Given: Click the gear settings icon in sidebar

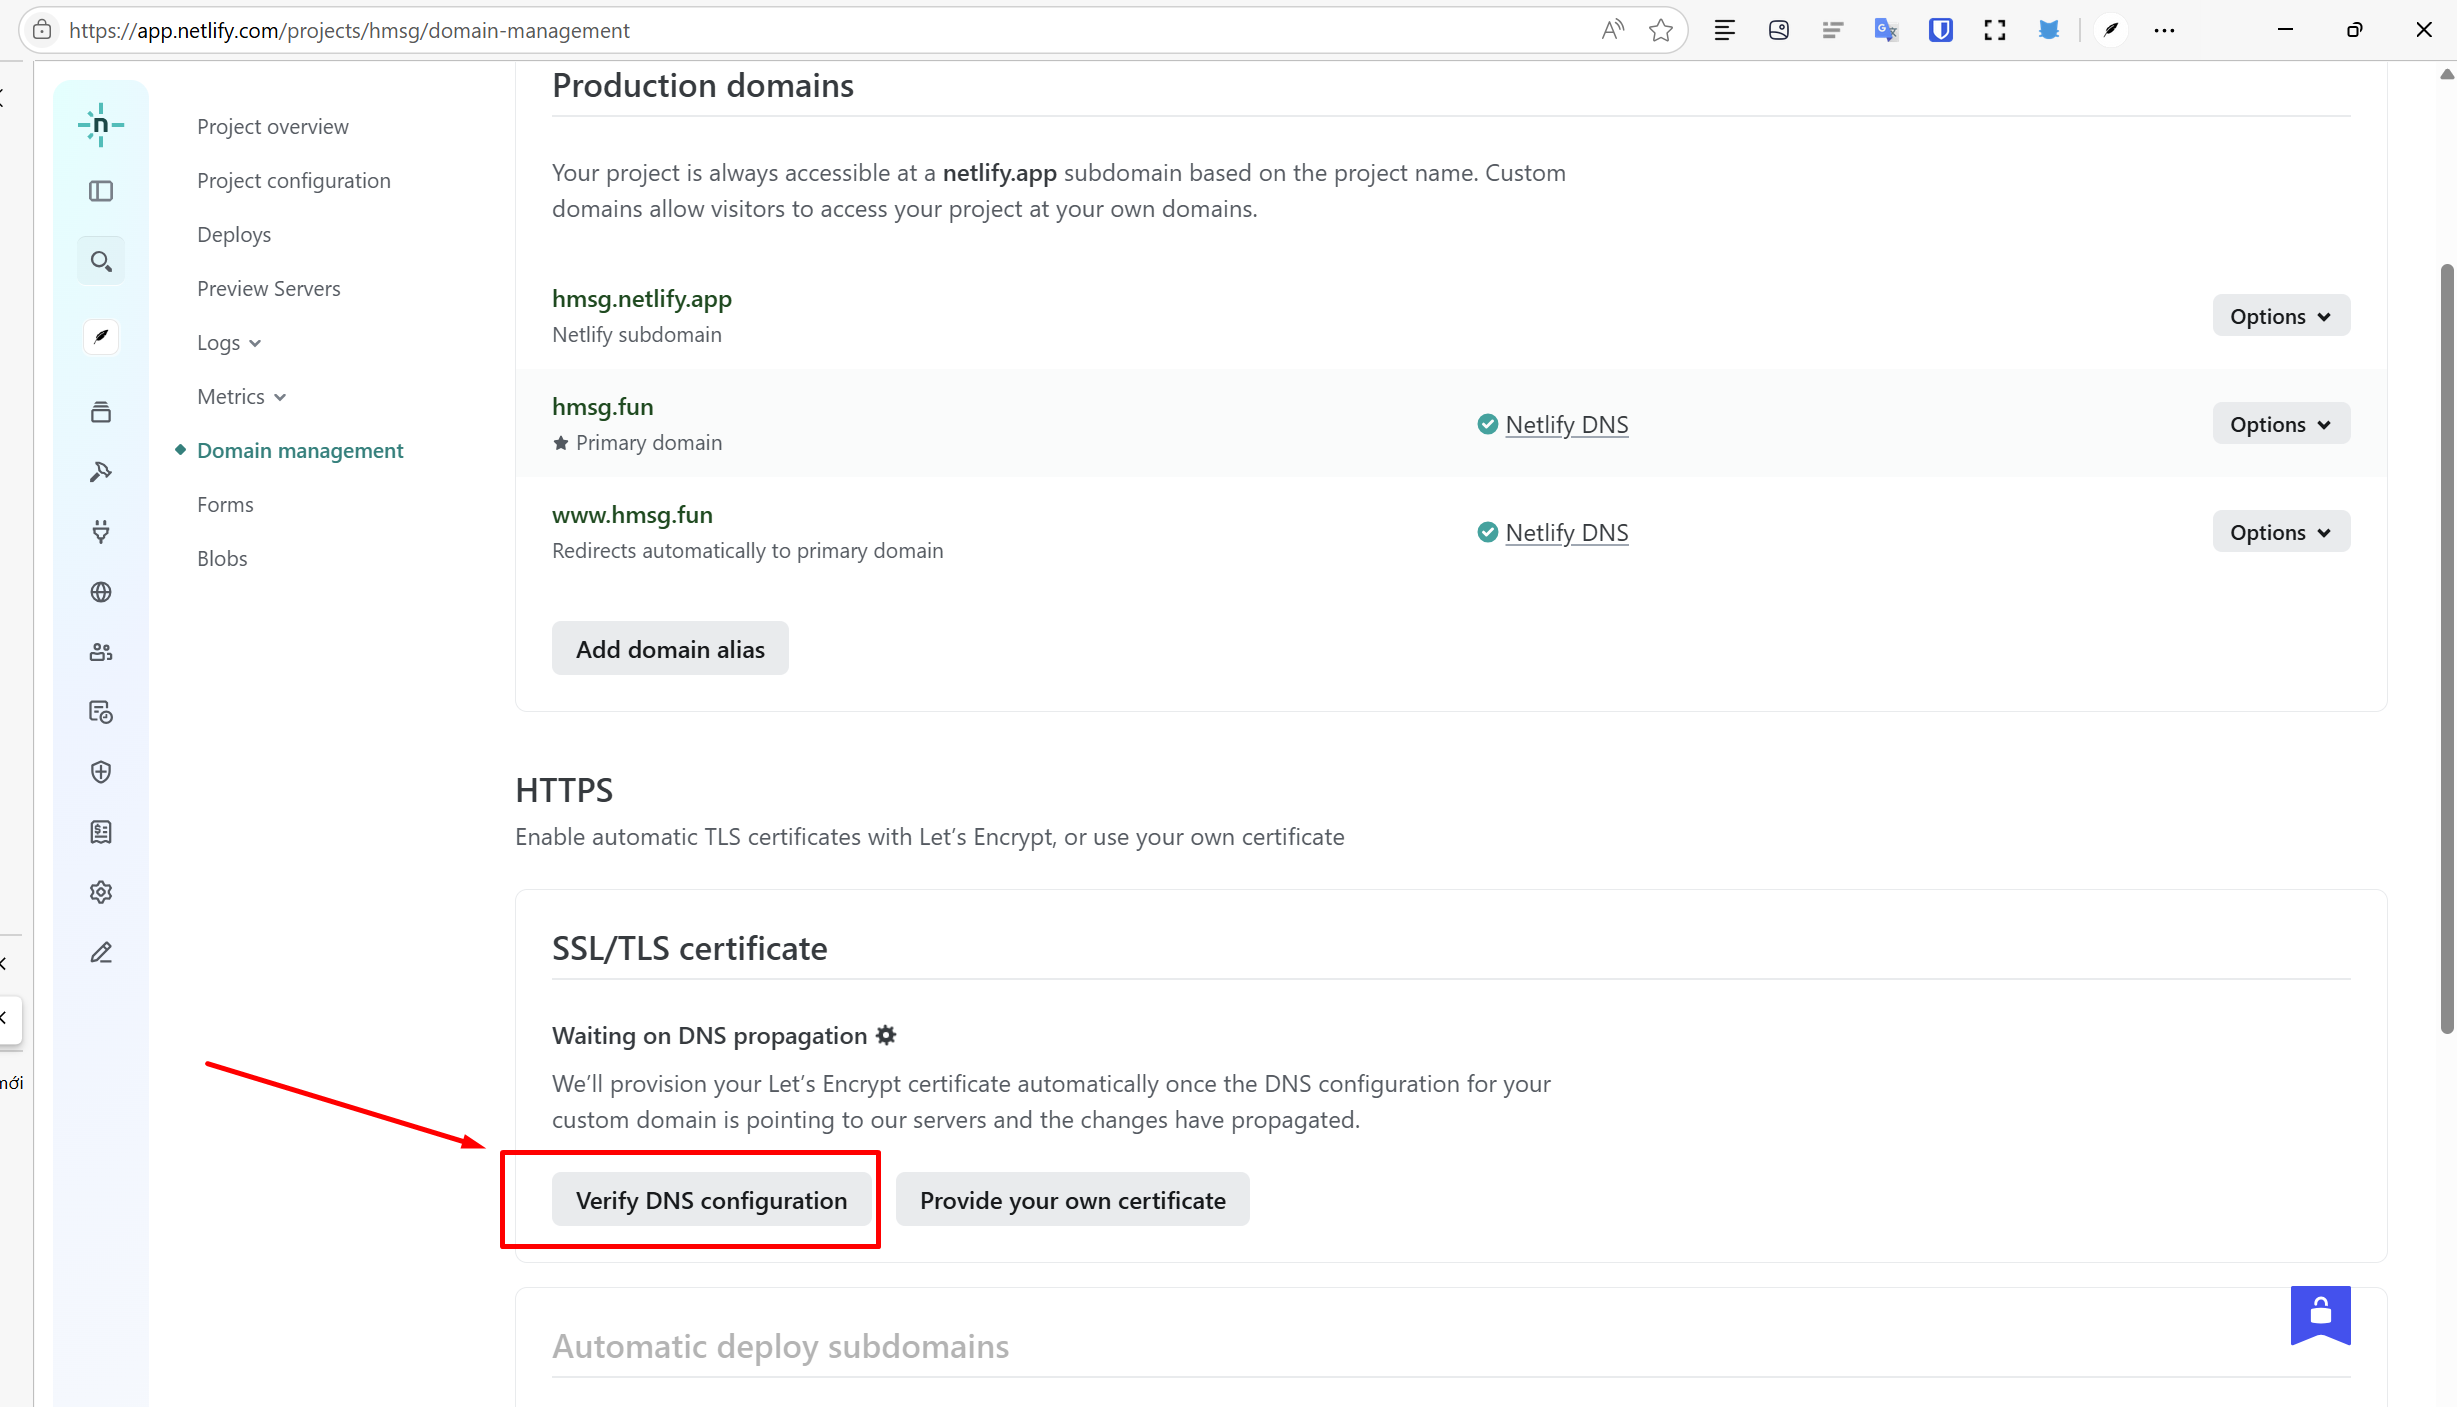Looking at the screenshot, I should click(x=100, y=892).
